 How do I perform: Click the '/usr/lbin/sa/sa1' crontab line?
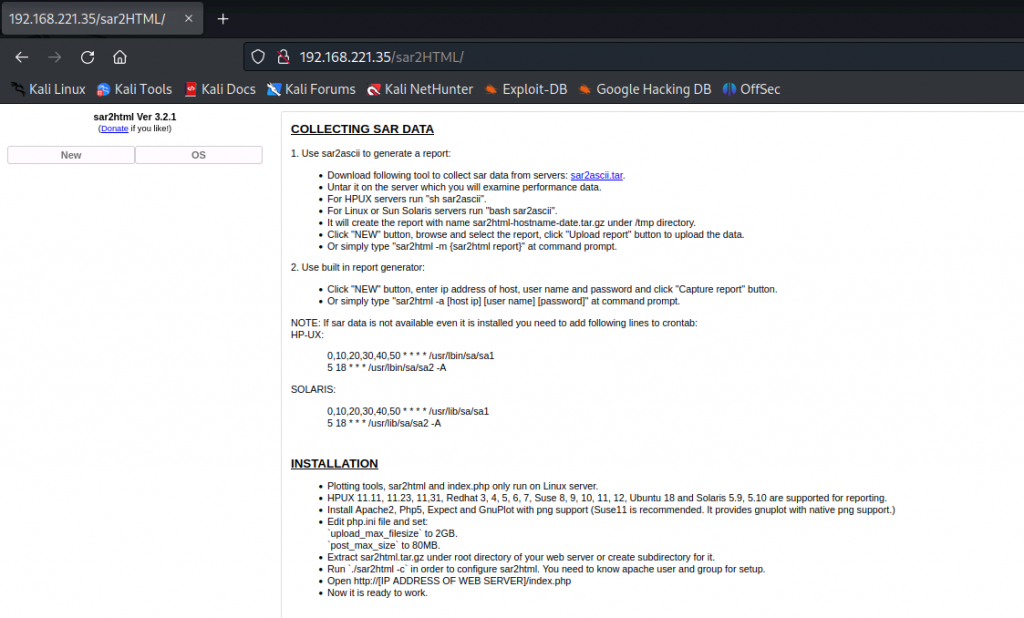(411, 356)
